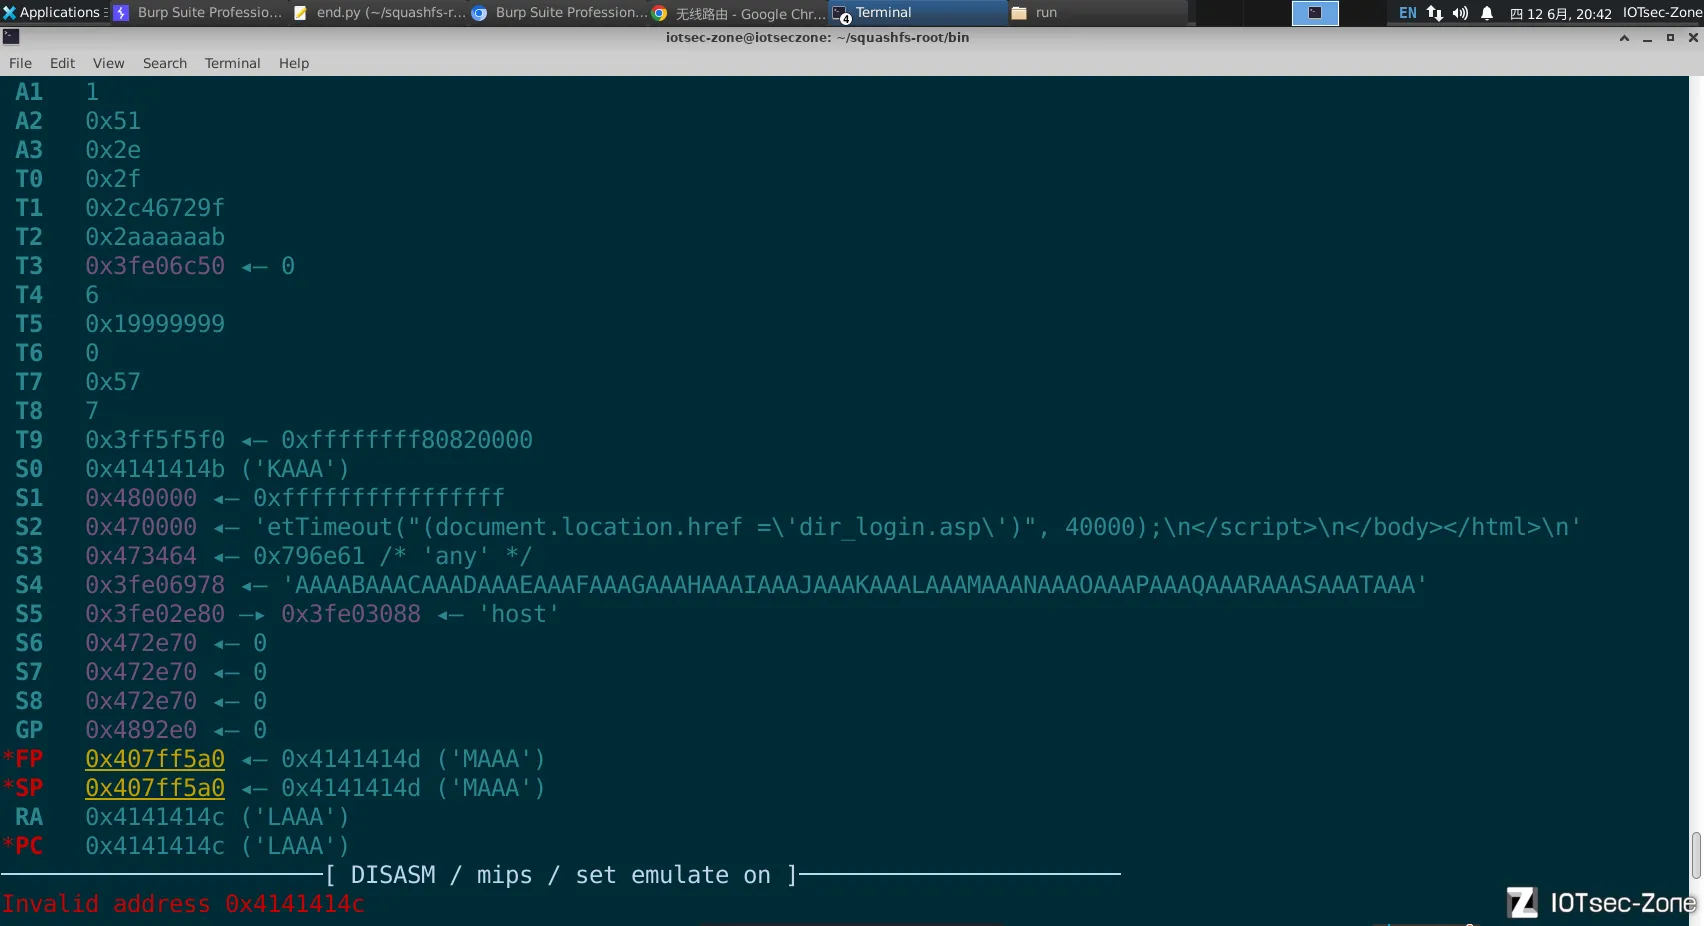
Task: Switch to end.py editor taskbar window
Action: point(379,13)
